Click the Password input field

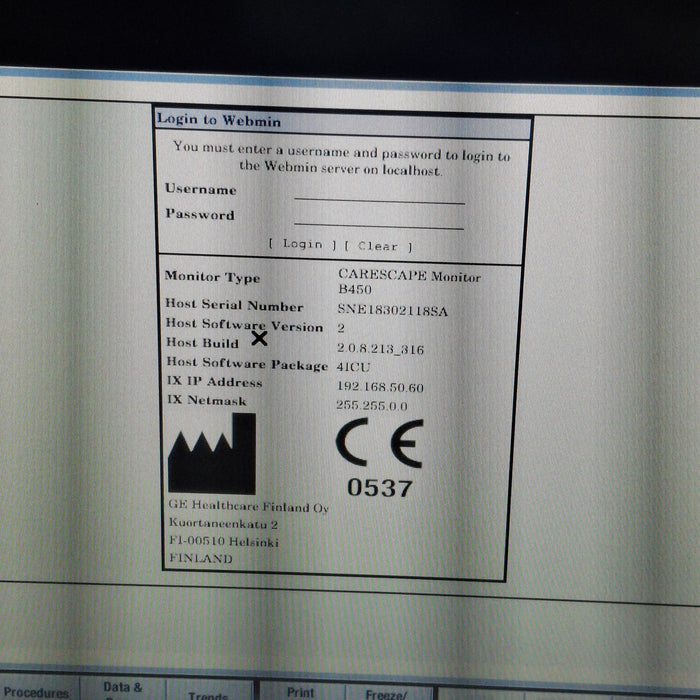click(x=379, y=220)
